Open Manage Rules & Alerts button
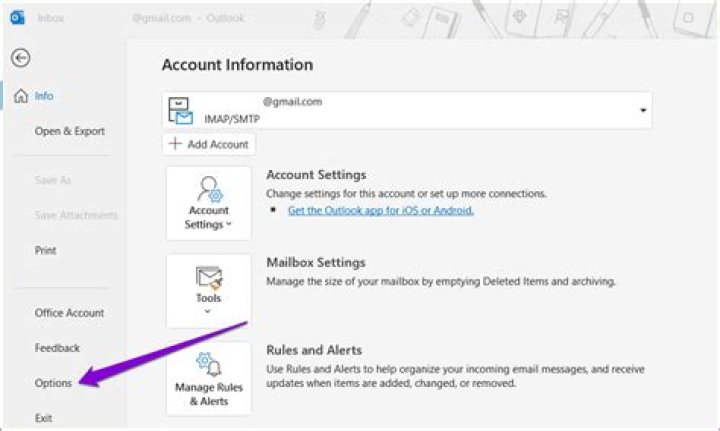 [209, 379]
